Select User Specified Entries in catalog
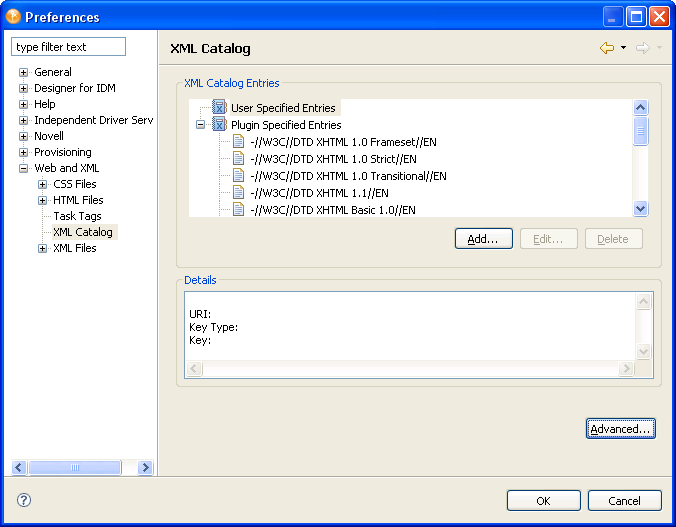 tap(283, 108)
